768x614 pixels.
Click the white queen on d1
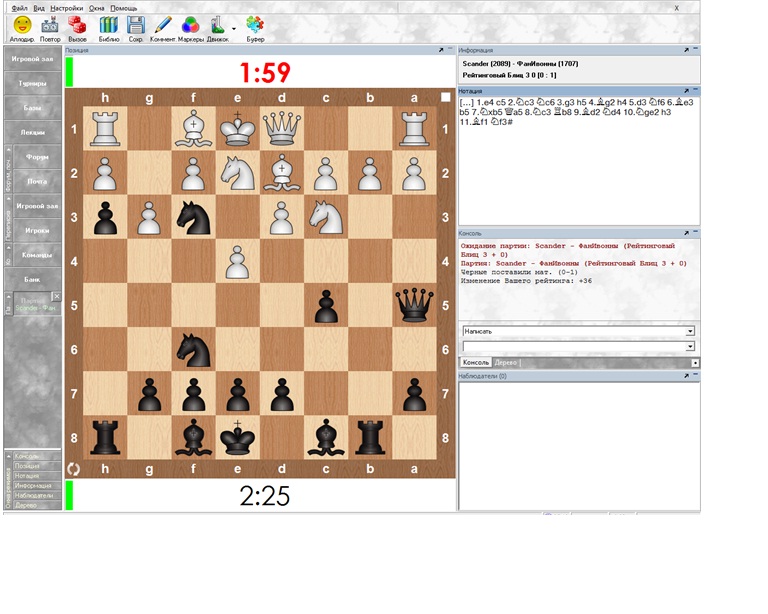[x=282, y=129]
